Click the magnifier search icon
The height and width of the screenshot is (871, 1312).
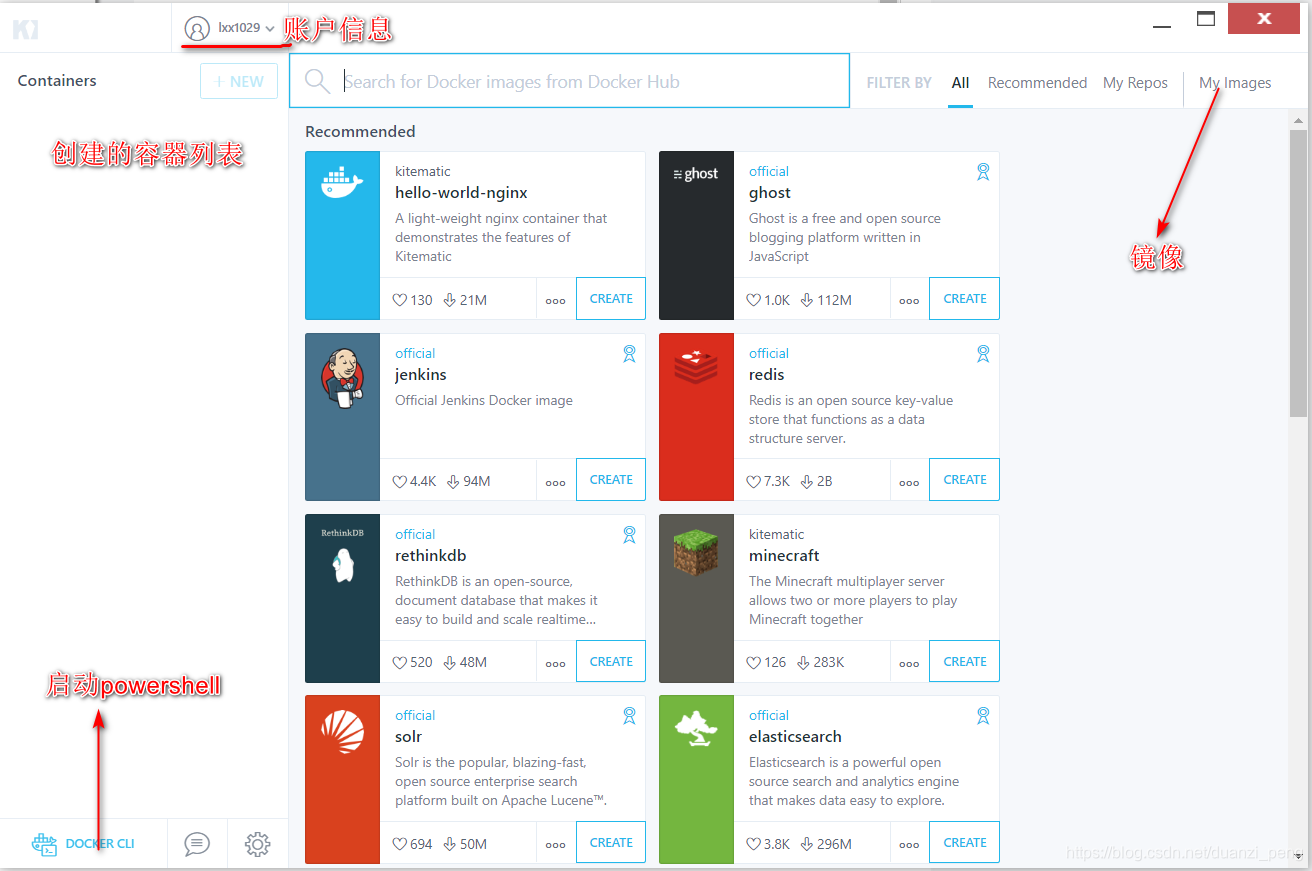(318, 81)
